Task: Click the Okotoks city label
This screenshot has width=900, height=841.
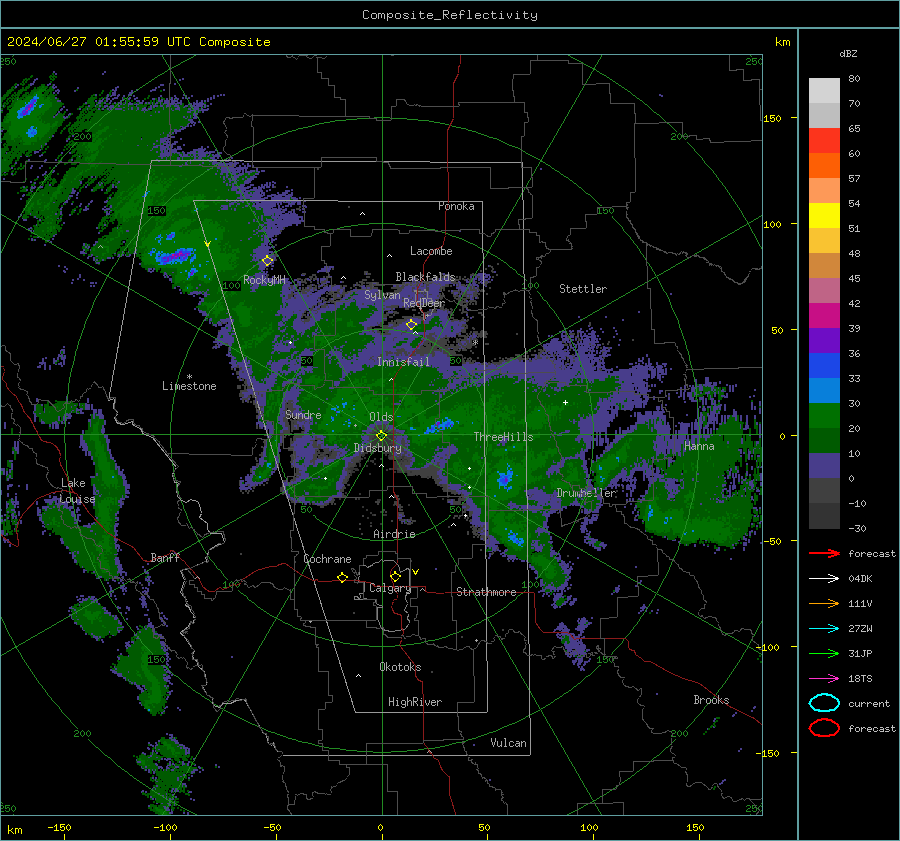Action: (400, 666)
